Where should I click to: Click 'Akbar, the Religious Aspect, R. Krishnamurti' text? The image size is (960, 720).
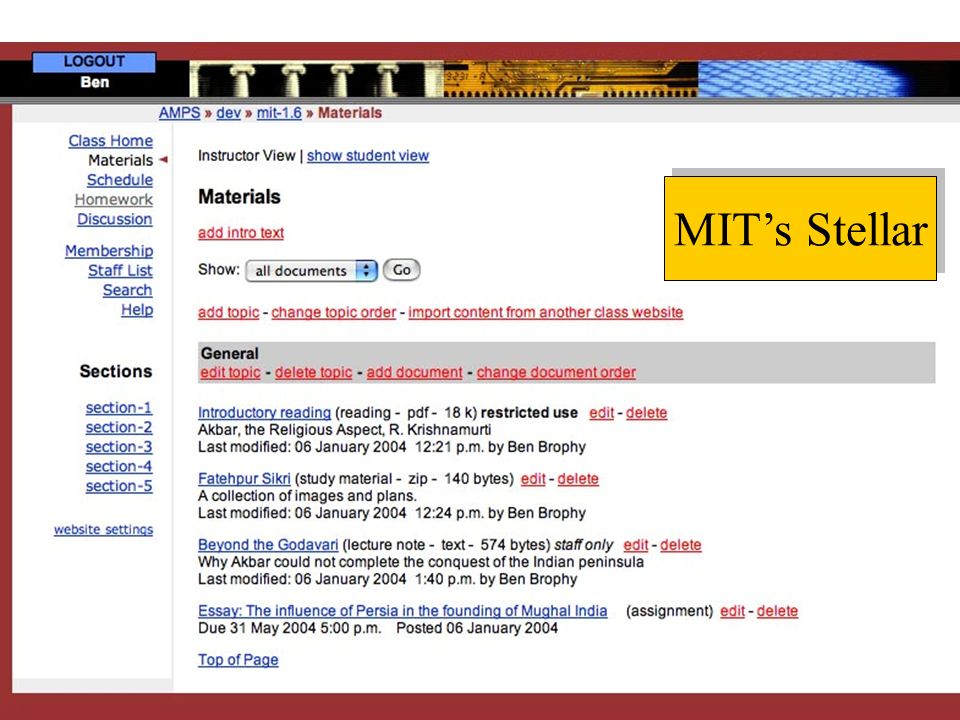(345, 430)
